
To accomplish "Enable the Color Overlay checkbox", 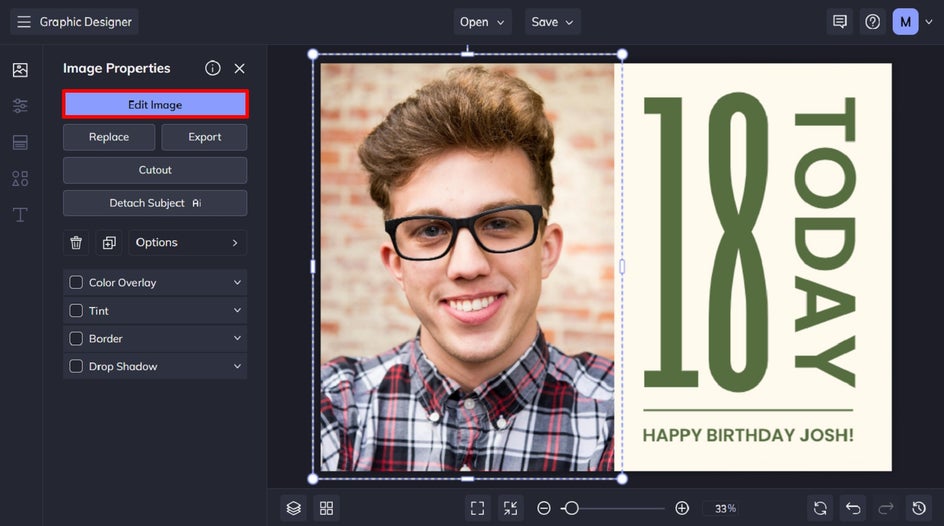I will click(x=76, y=283).
